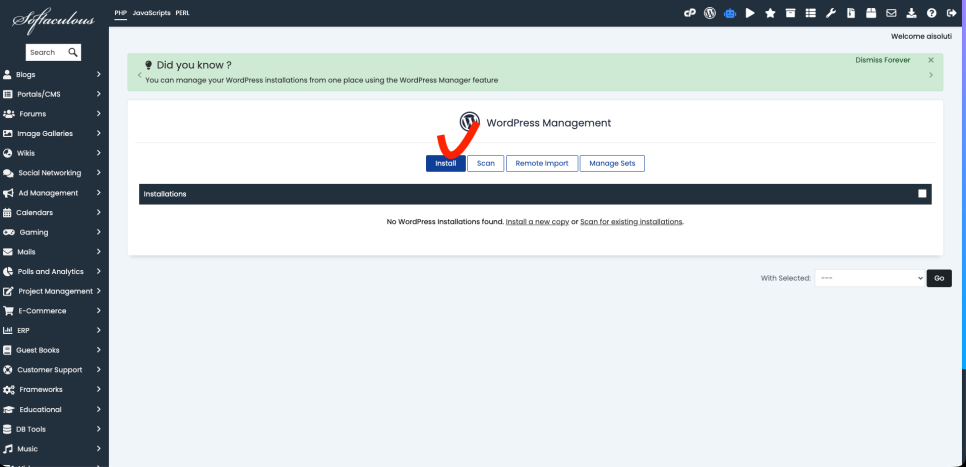Switch to the JavaScripts tab

click(x=152, y=13)
